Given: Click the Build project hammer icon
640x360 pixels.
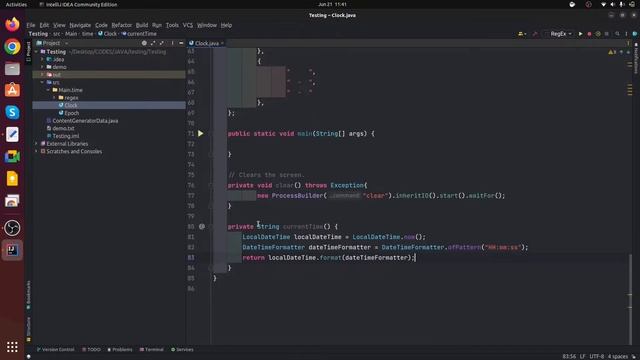Looking at the screenshot, I should pos(535,34).
